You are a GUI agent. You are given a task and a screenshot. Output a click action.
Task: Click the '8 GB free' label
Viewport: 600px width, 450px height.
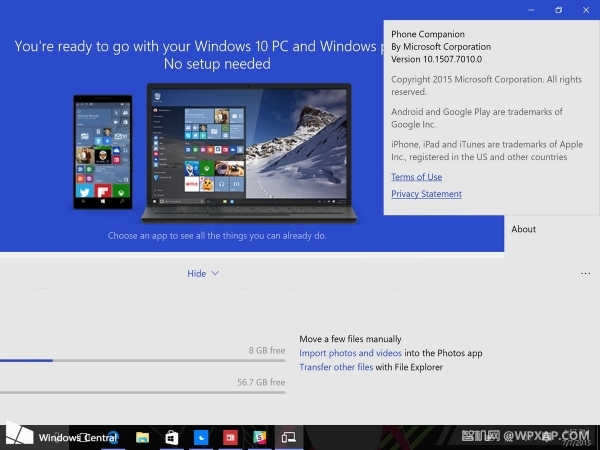point(267,350)
